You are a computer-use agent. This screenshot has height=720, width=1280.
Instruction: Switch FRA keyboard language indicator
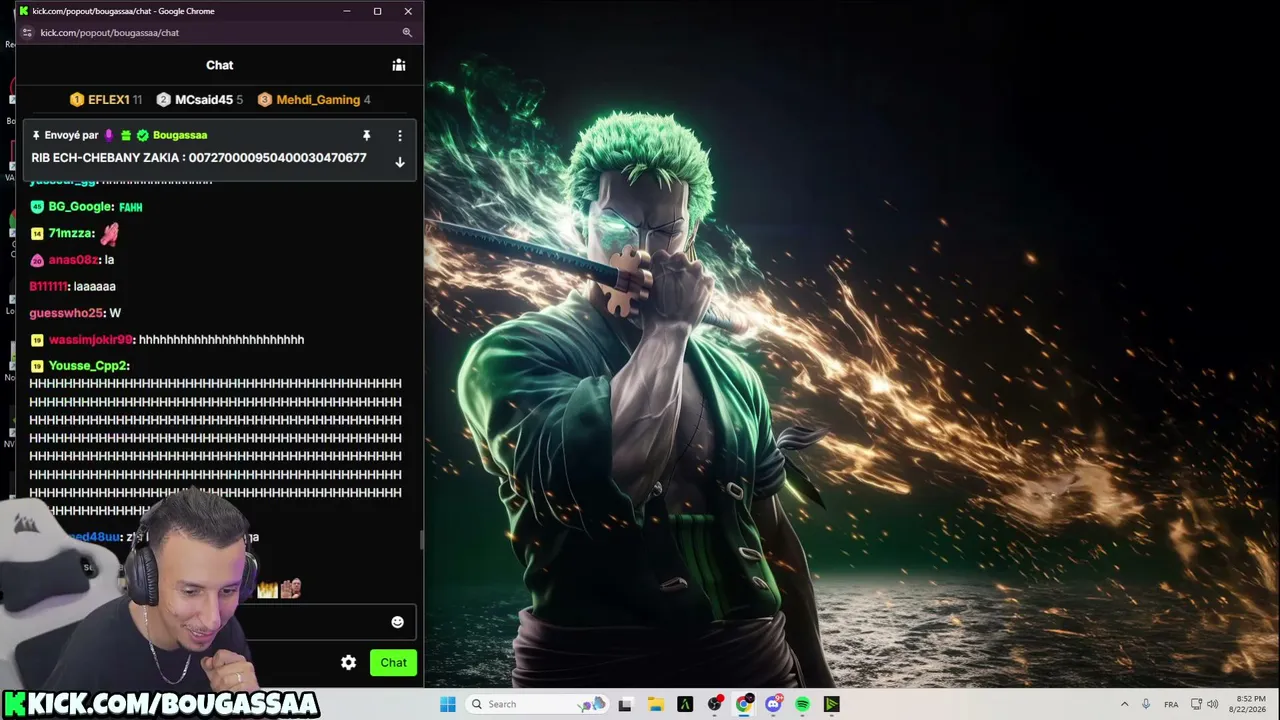(1171, 704)
